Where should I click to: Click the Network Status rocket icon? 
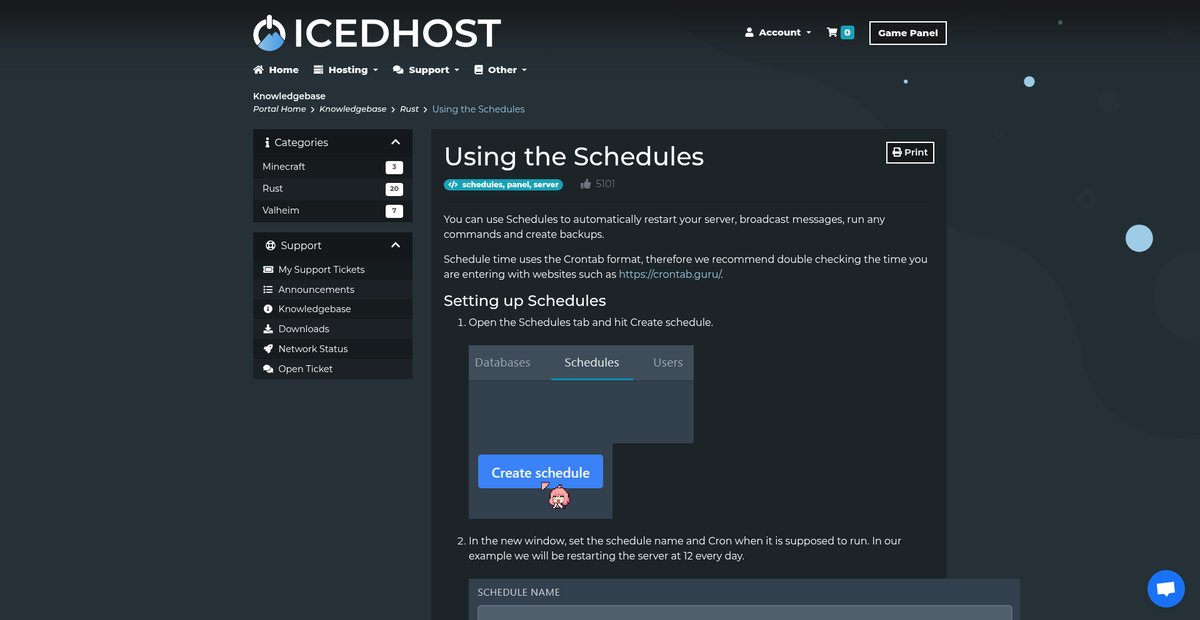[x=268, y=349]
